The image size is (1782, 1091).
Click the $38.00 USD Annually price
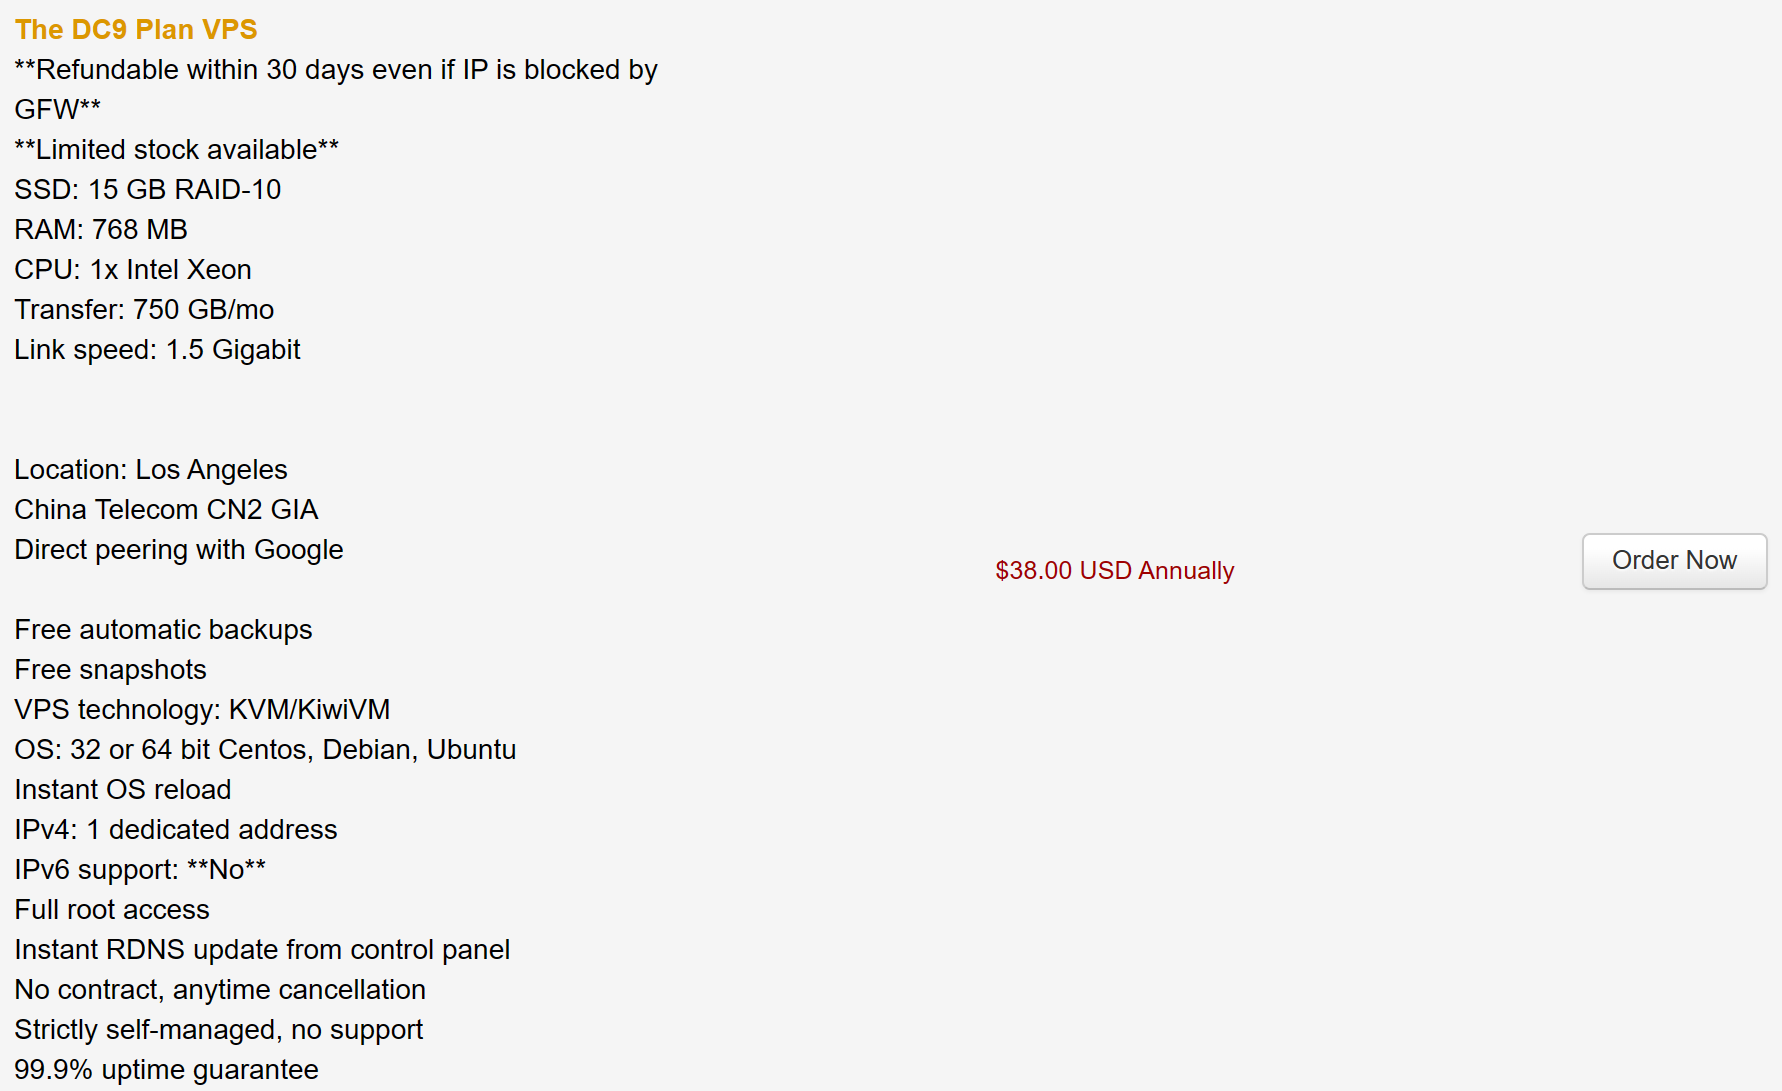click(1114, 570)
